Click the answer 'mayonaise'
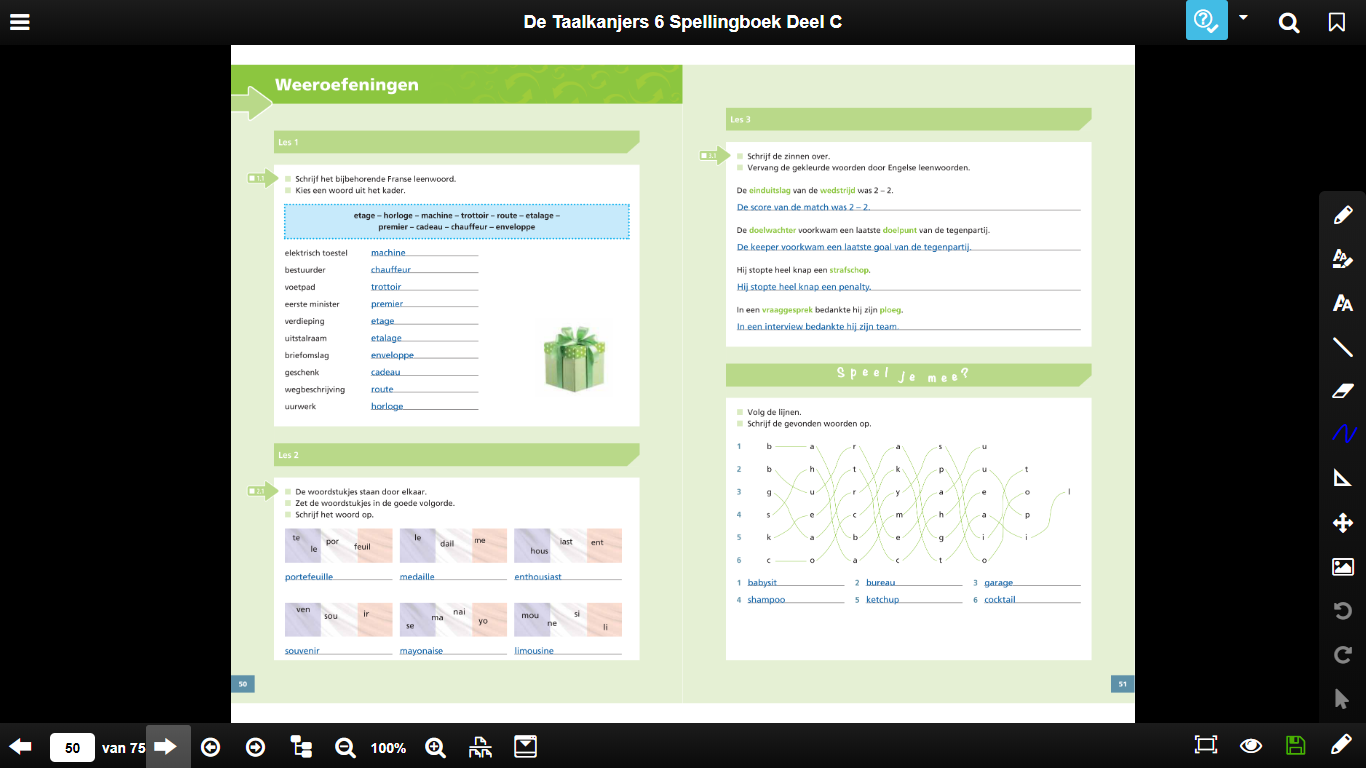The width and height of the screenshot is (1366, 768). [x=421, y=651]
